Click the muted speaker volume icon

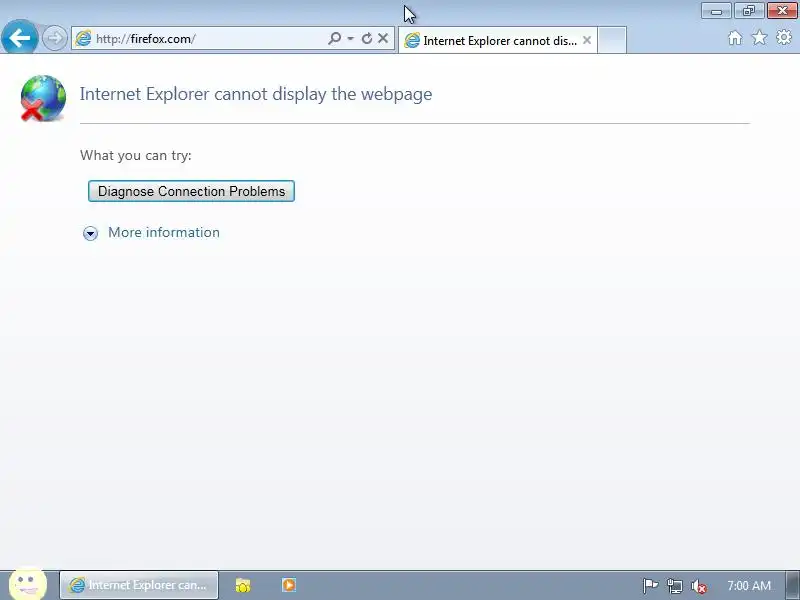698,587
